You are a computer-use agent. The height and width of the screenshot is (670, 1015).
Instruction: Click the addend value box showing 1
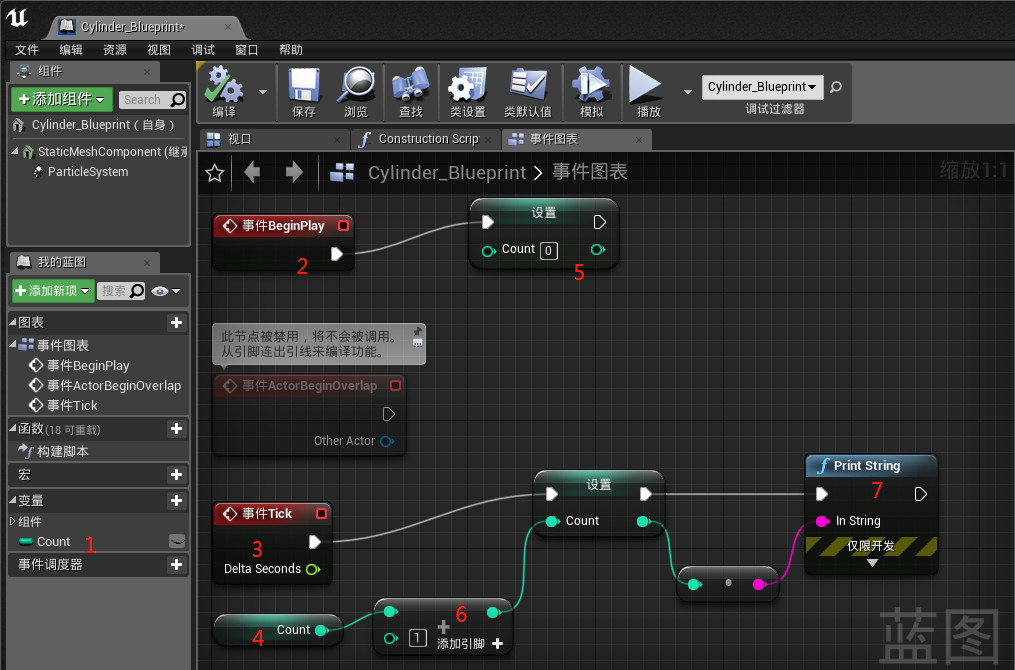[418, 638]
